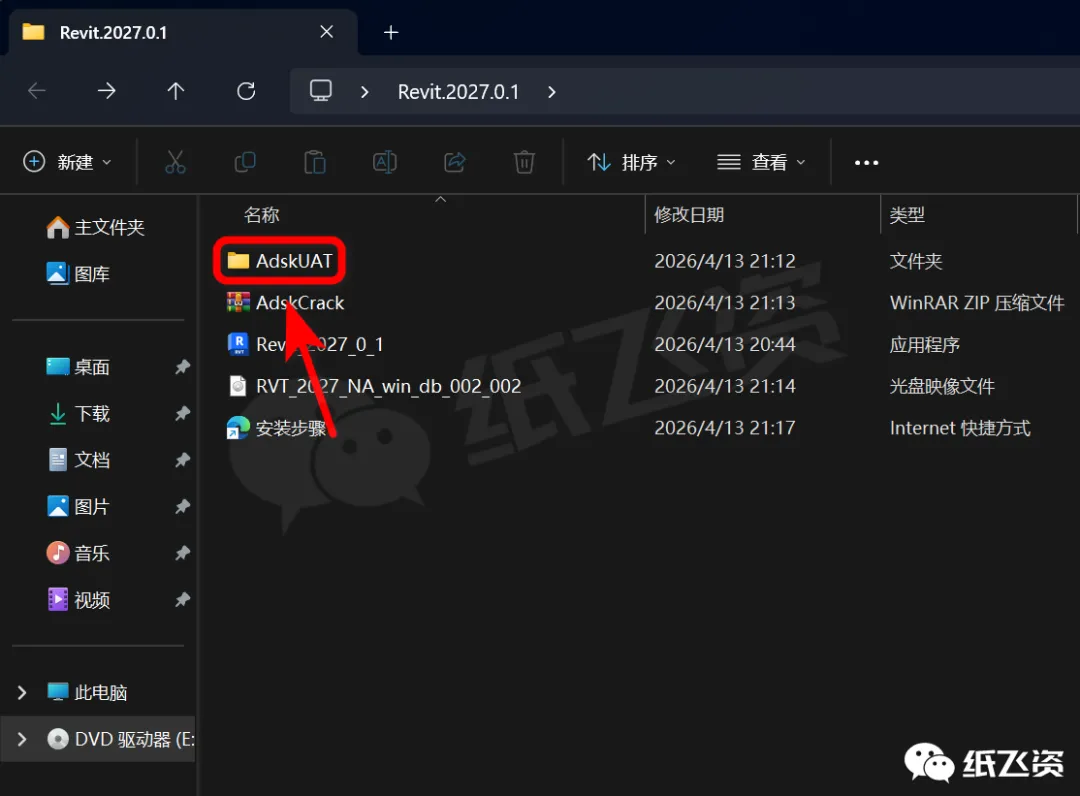Viewport: 1080px width, 796px height.
Task: Click the 2026/4/13 21:12 date cell
Action: click(x=725, y=261)
